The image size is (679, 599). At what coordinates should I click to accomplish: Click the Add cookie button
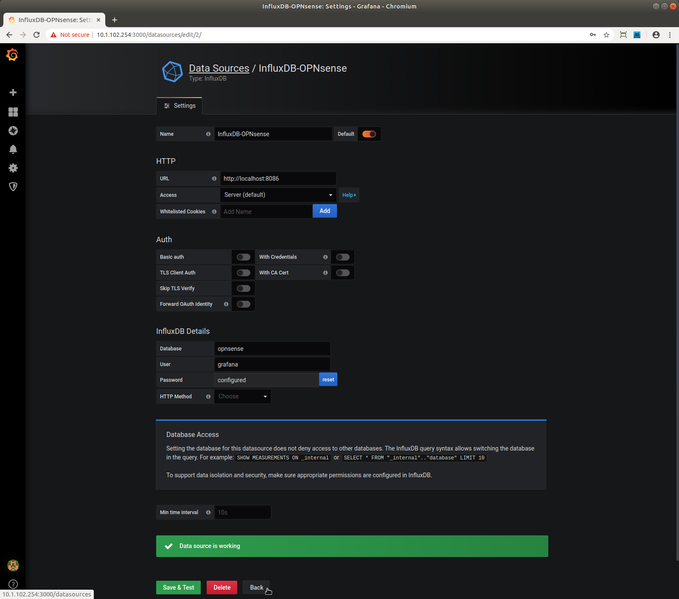[x=325, y=211]
